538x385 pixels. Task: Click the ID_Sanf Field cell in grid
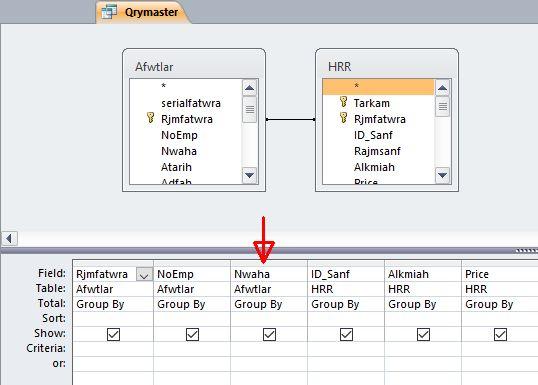[x=346, y=274]
